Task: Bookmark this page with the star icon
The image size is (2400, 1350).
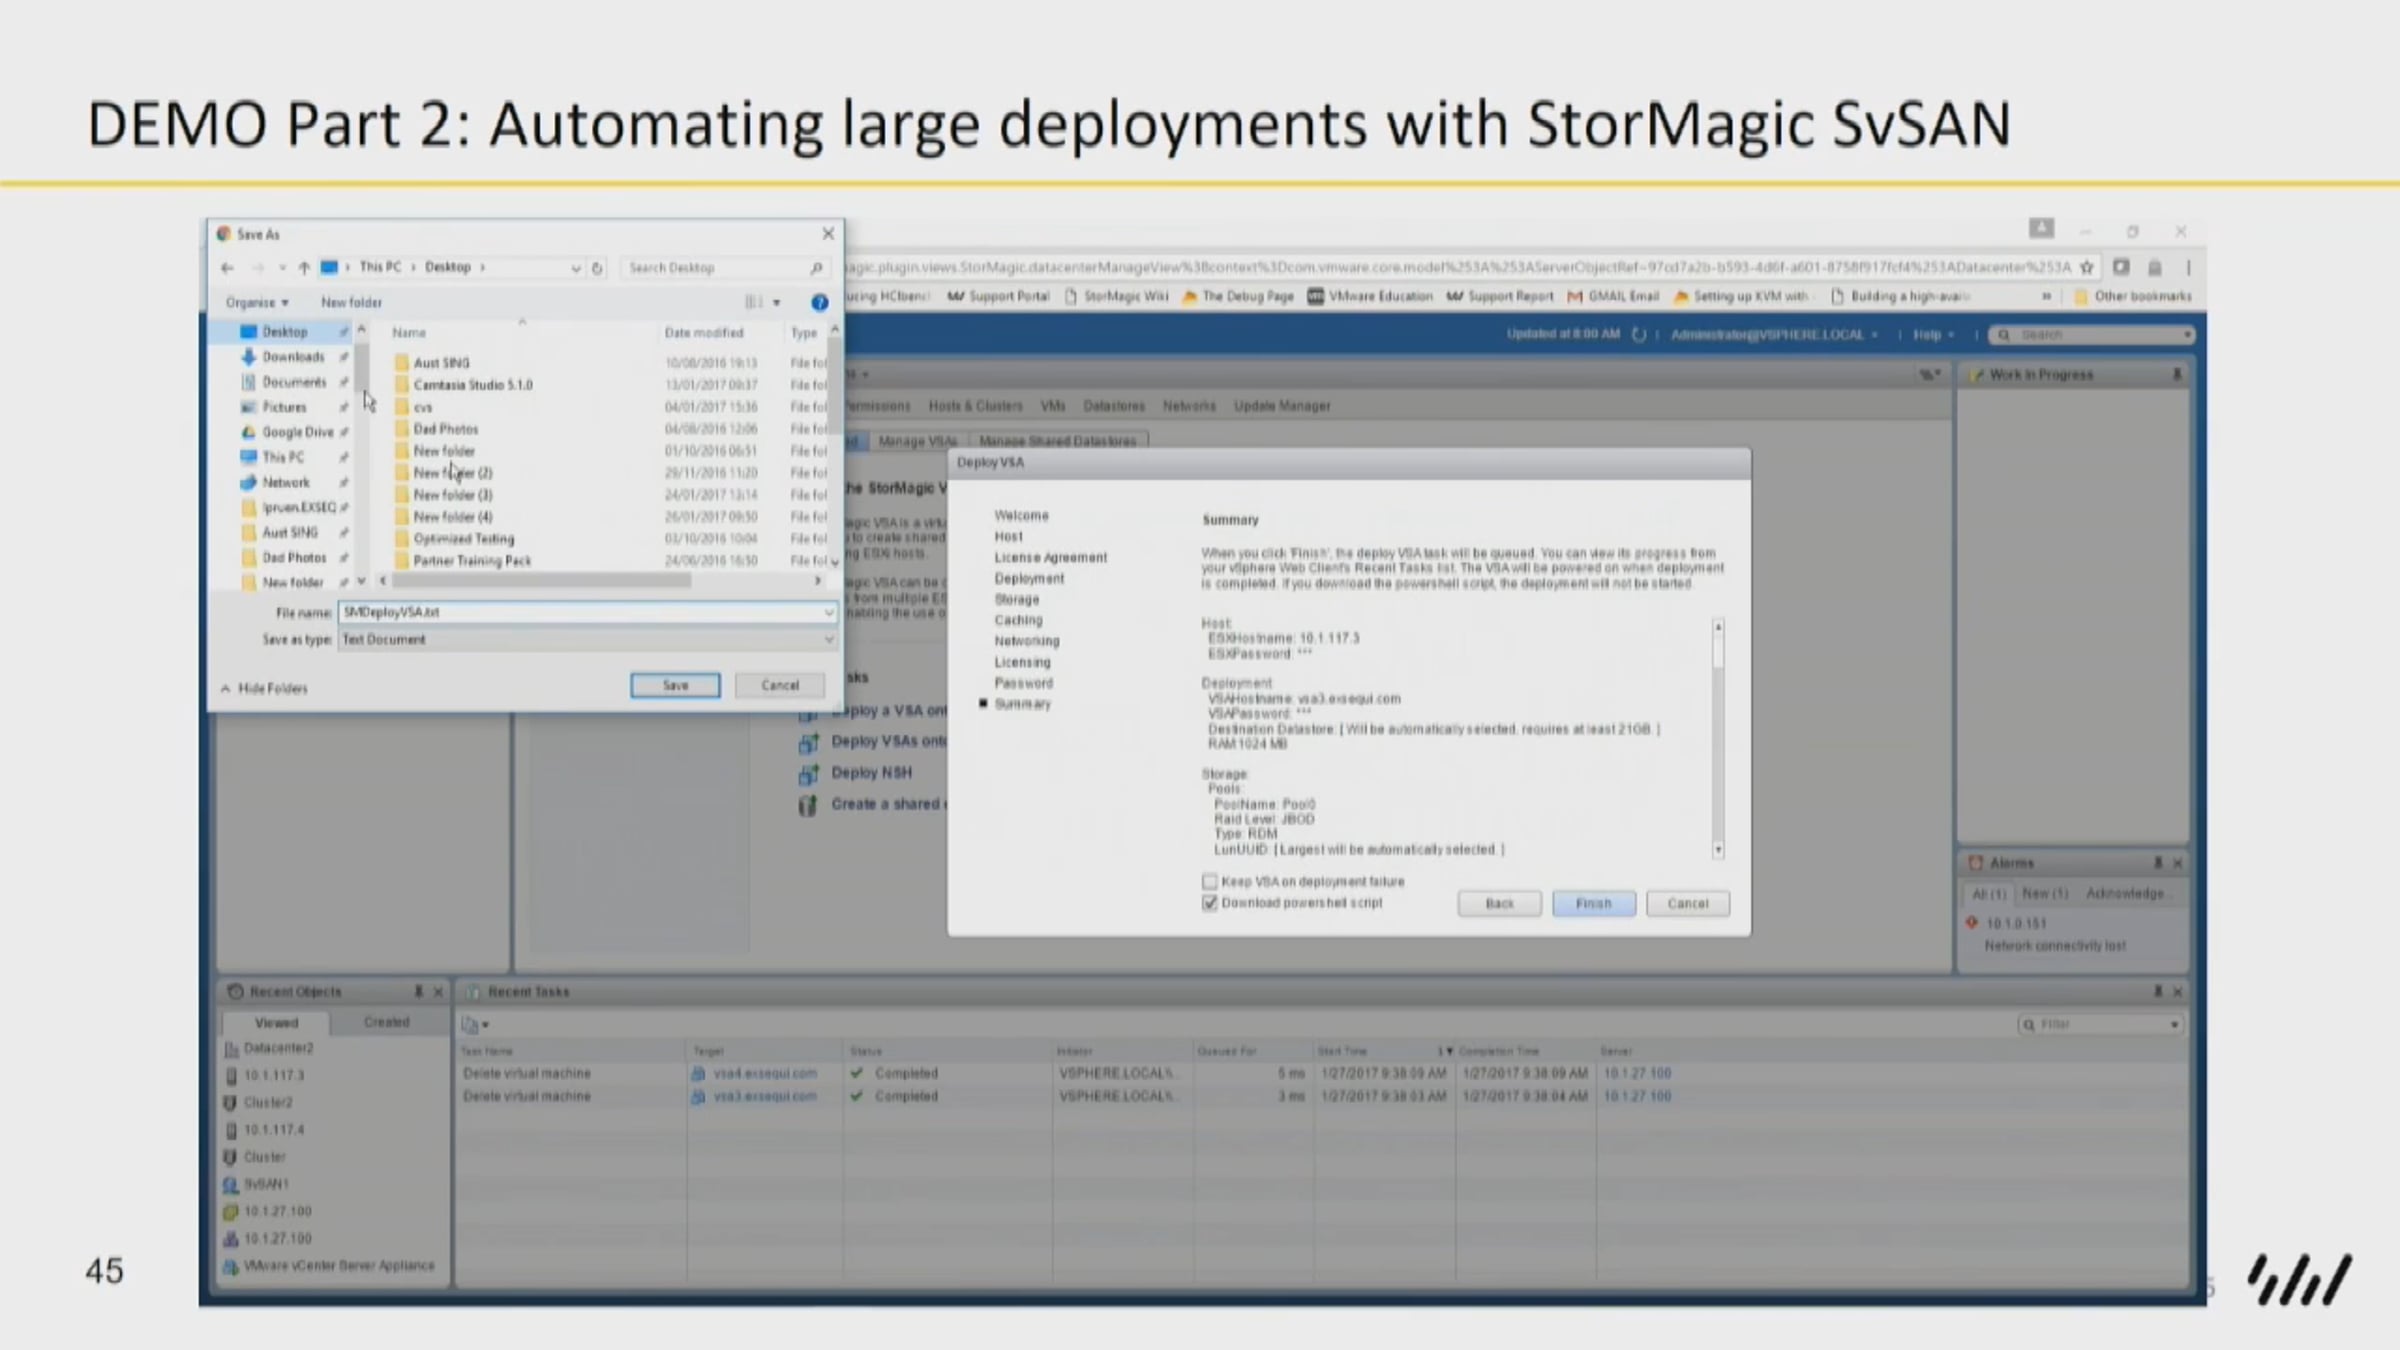Action: (2087, 267)
